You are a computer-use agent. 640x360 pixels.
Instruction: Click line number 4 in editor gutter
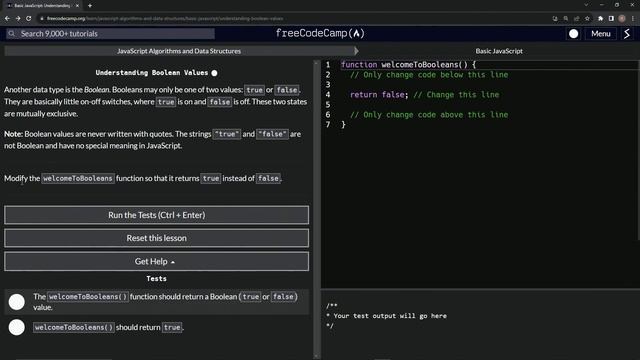point(328,95)
